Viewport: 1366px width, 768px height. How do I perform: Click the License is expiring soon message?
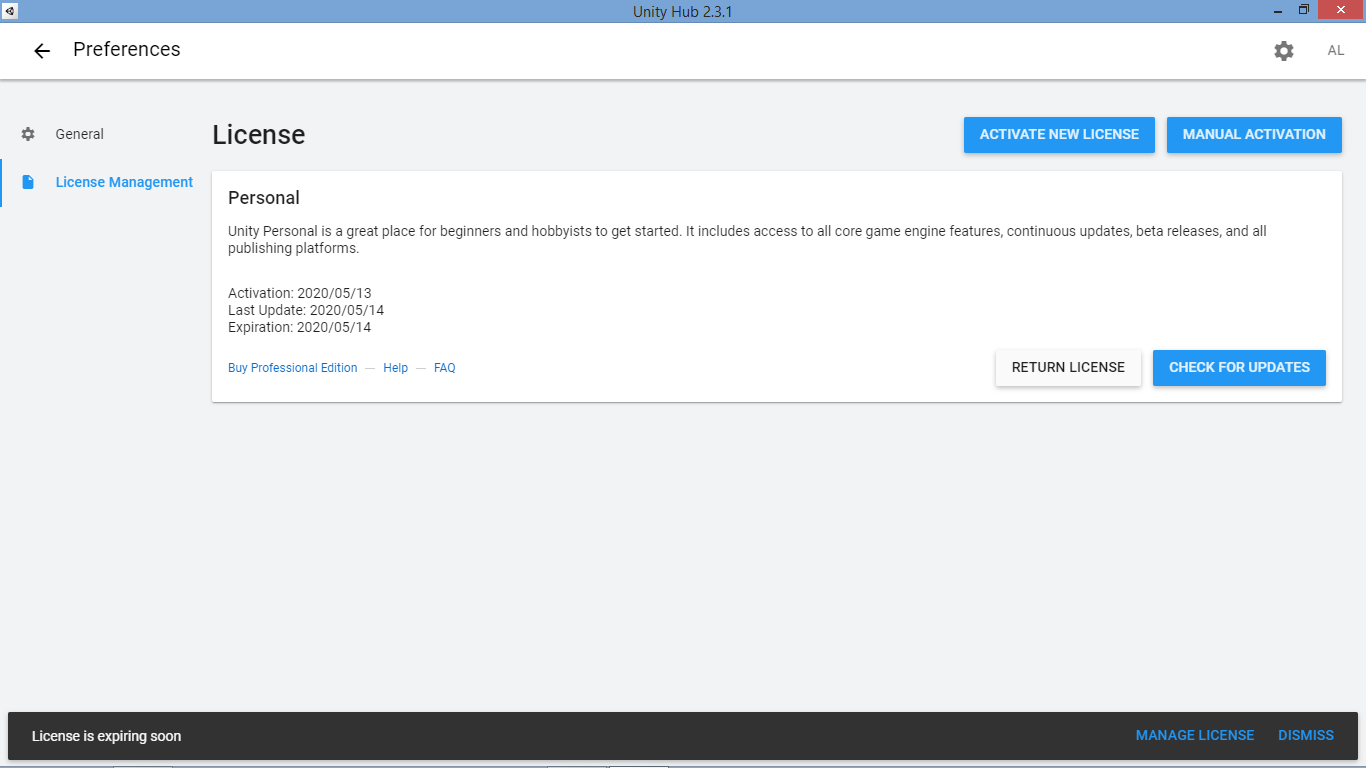click(x=106, y=736)
